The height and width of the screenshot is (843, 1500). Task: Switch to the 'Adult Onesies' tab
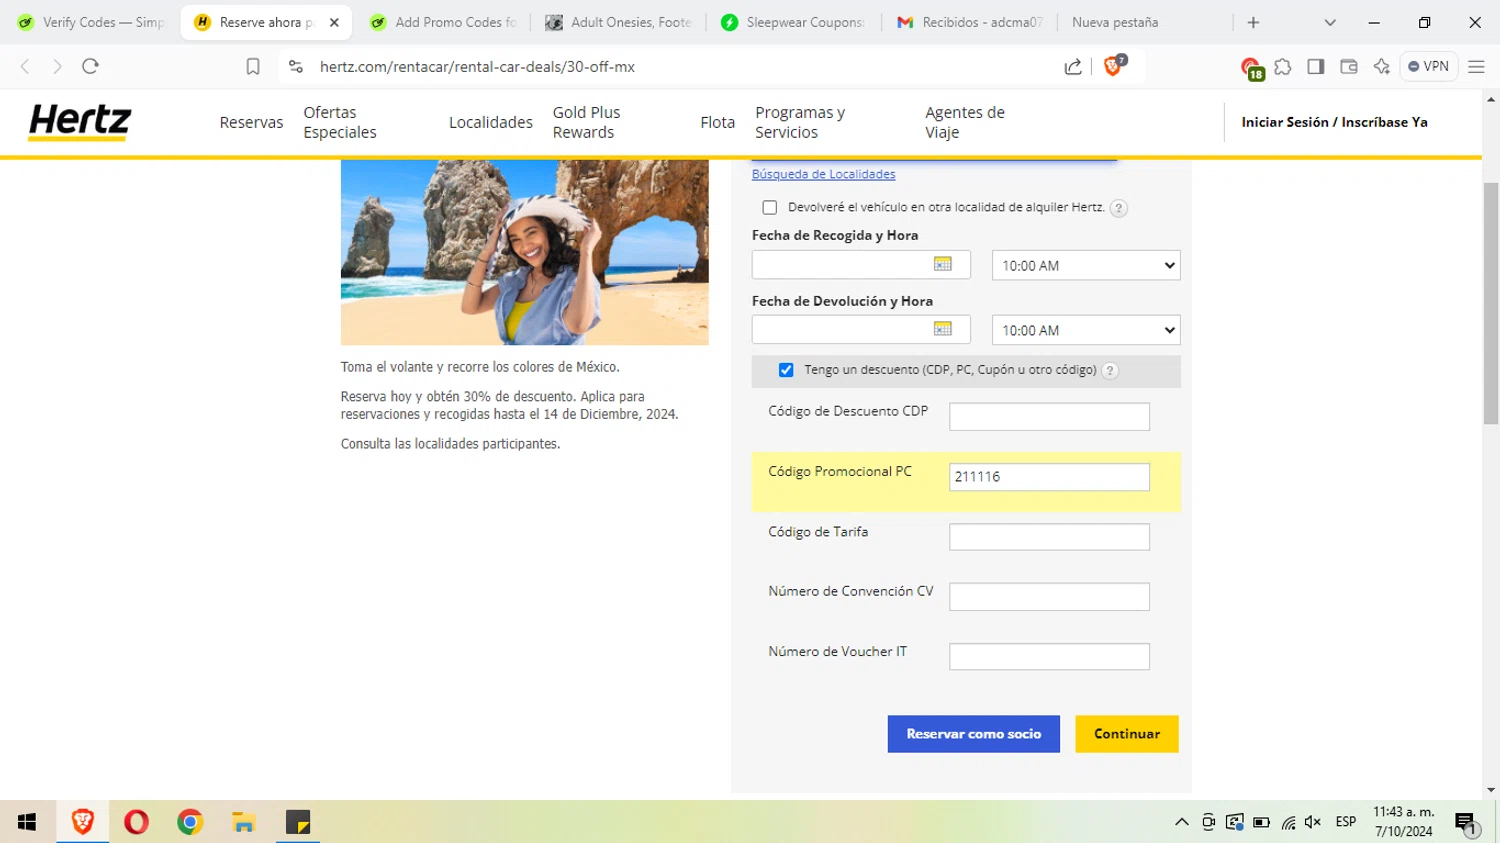pyautogui.click(x=619, y=22)
